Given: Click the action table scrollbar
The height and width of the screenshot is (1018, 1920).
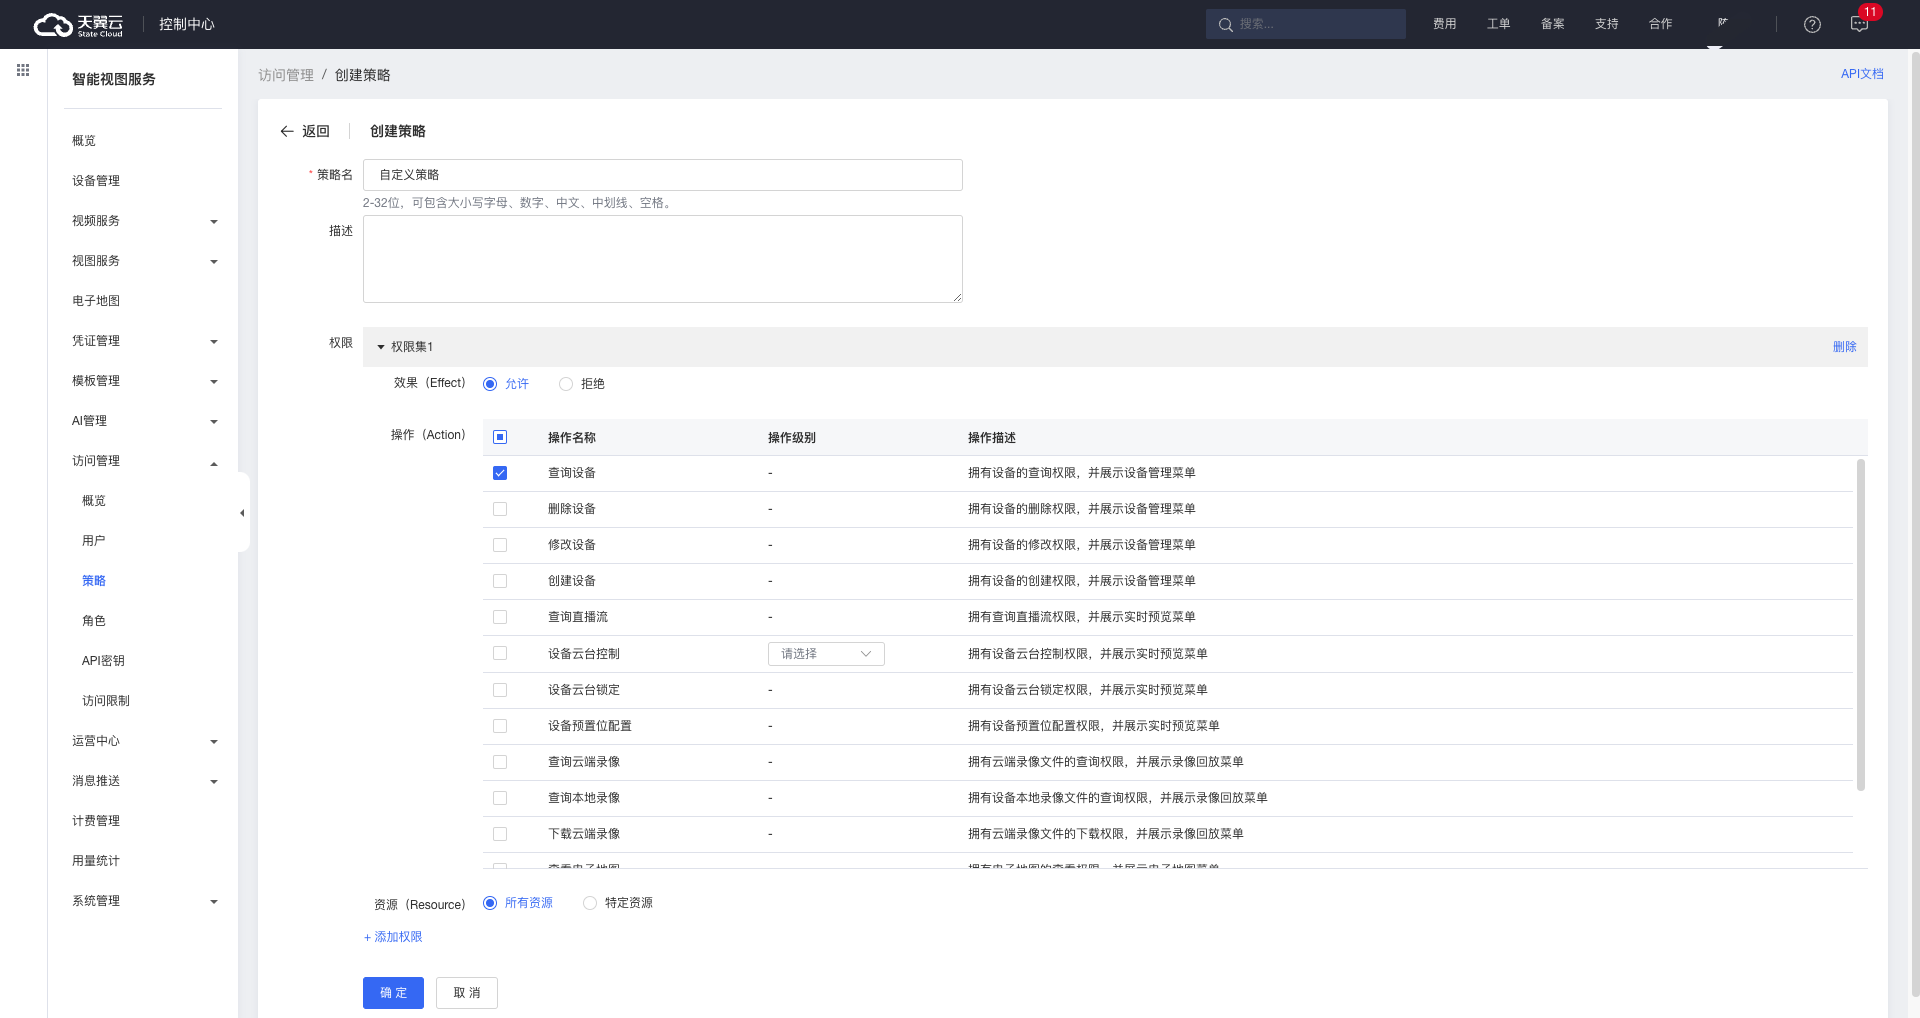Looking at the screenshot, I should (1861, 625).
